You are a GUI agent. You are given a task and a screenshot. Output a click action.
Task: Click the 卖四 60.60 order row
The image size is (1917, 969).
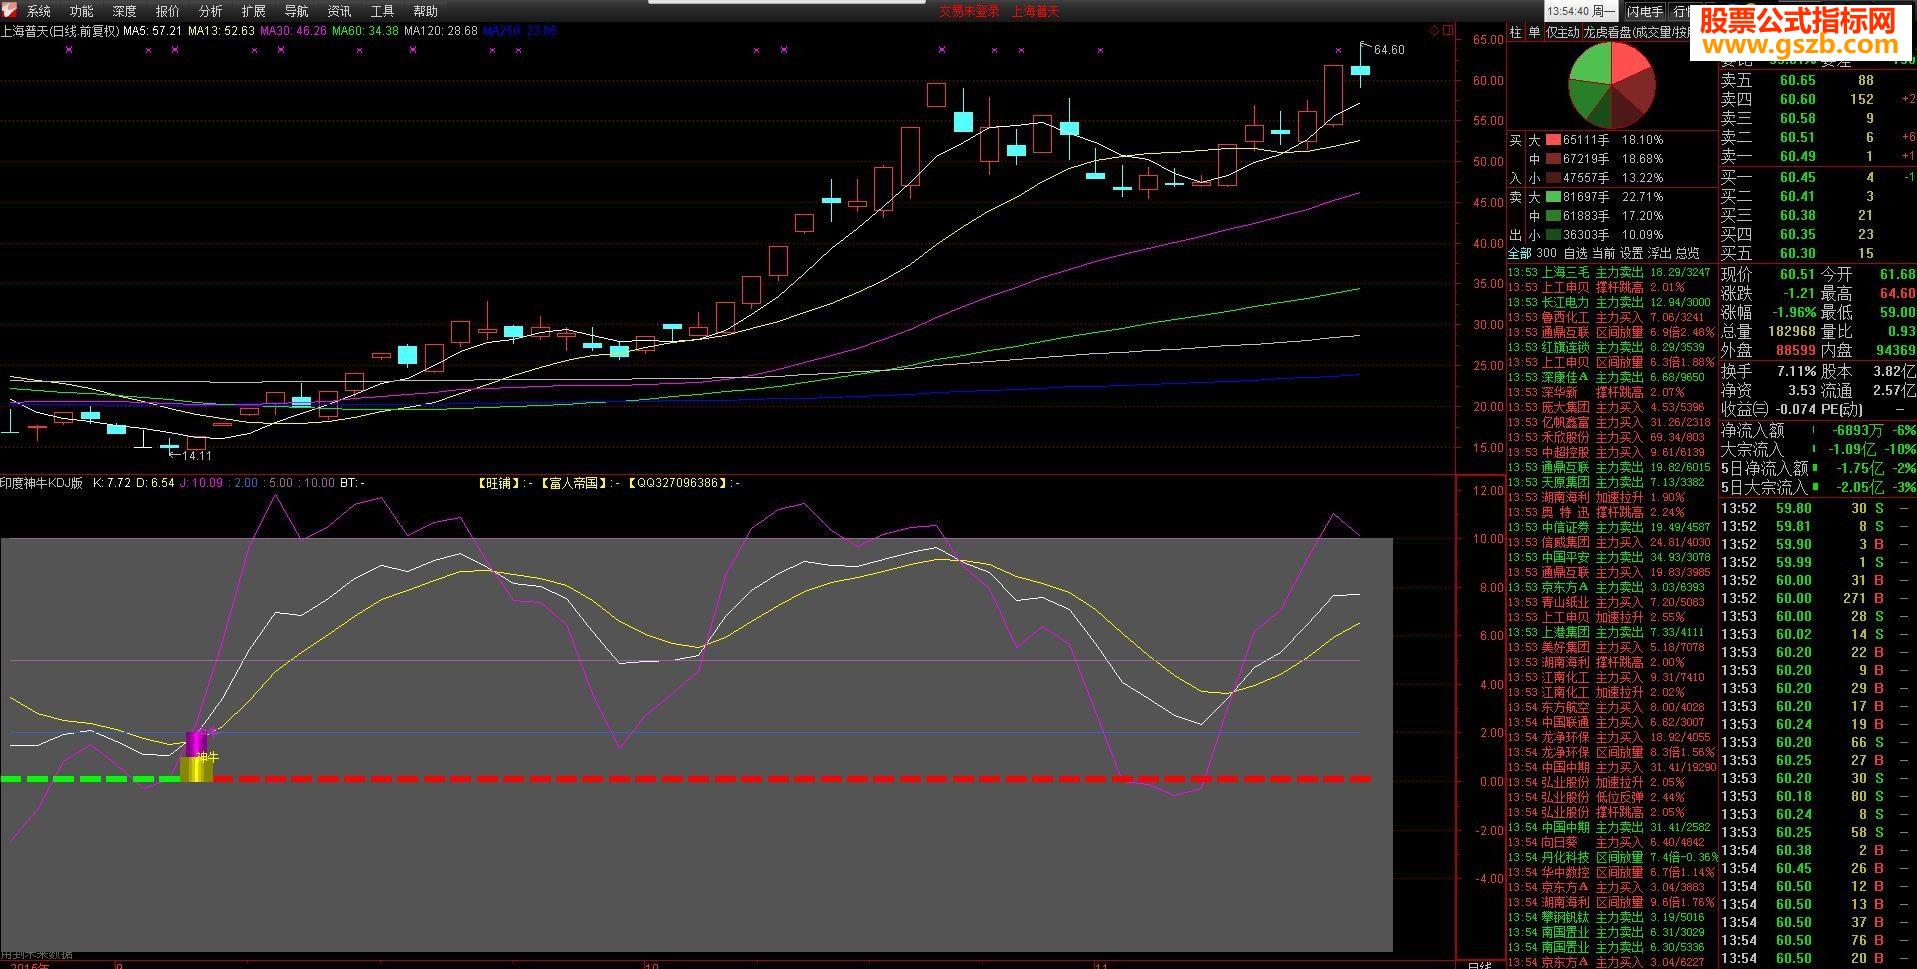coord(1817,99)
